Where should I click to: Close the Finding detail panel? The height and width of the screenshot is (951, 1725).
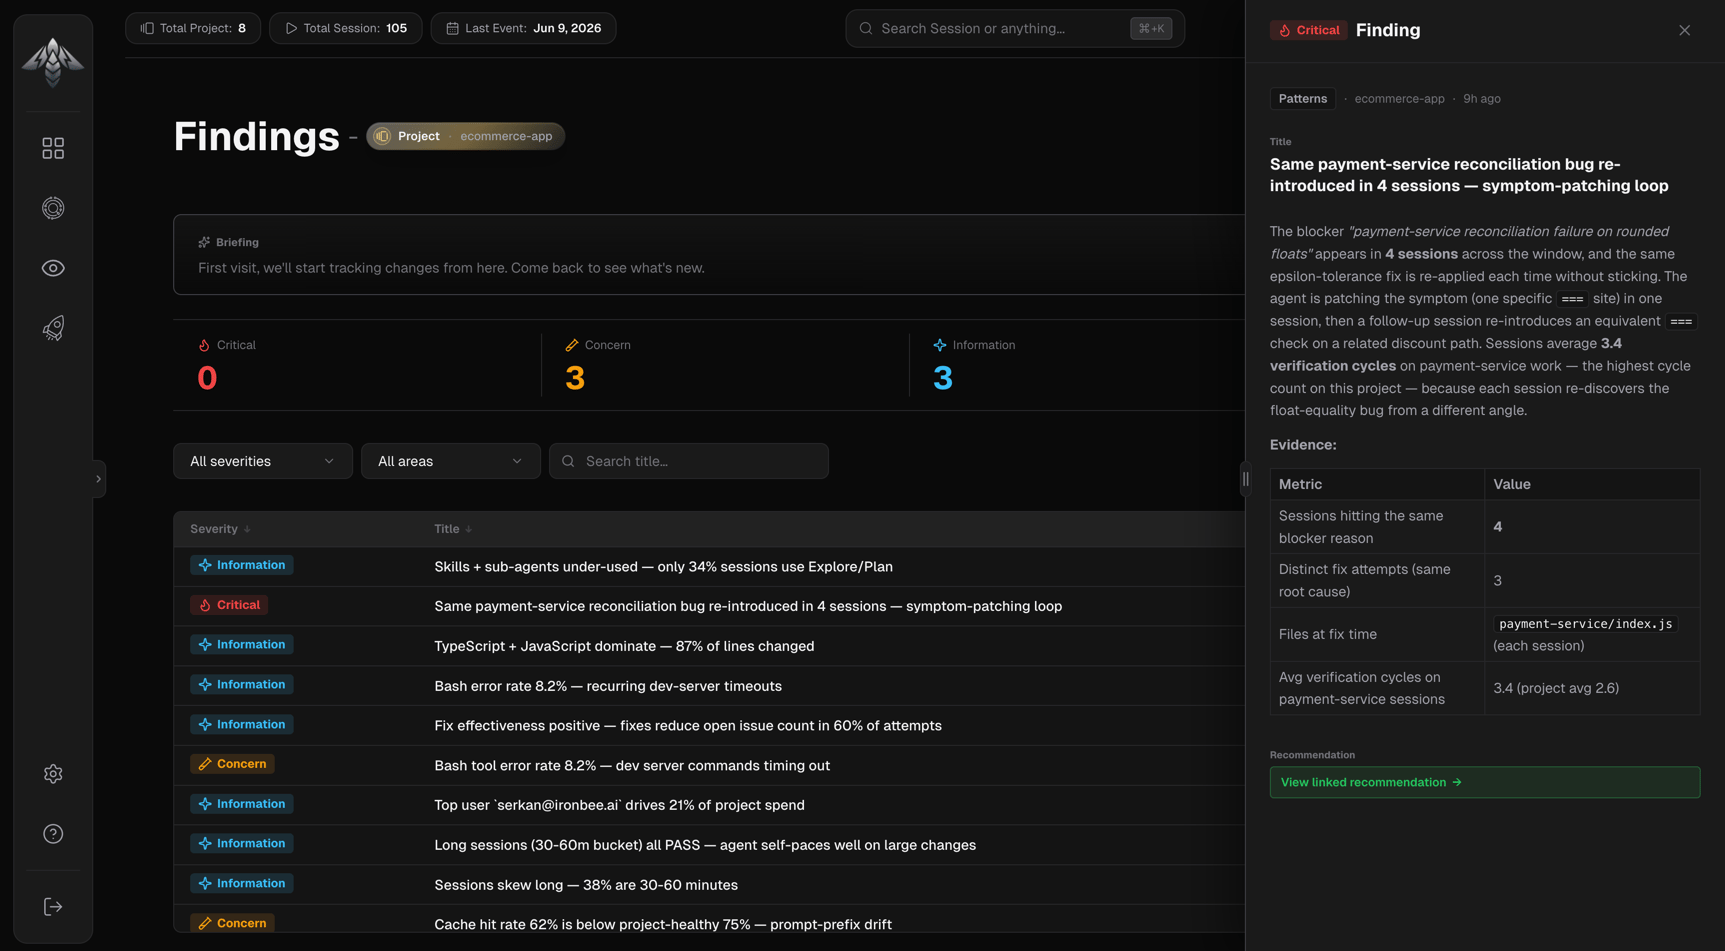point(1685,30)
